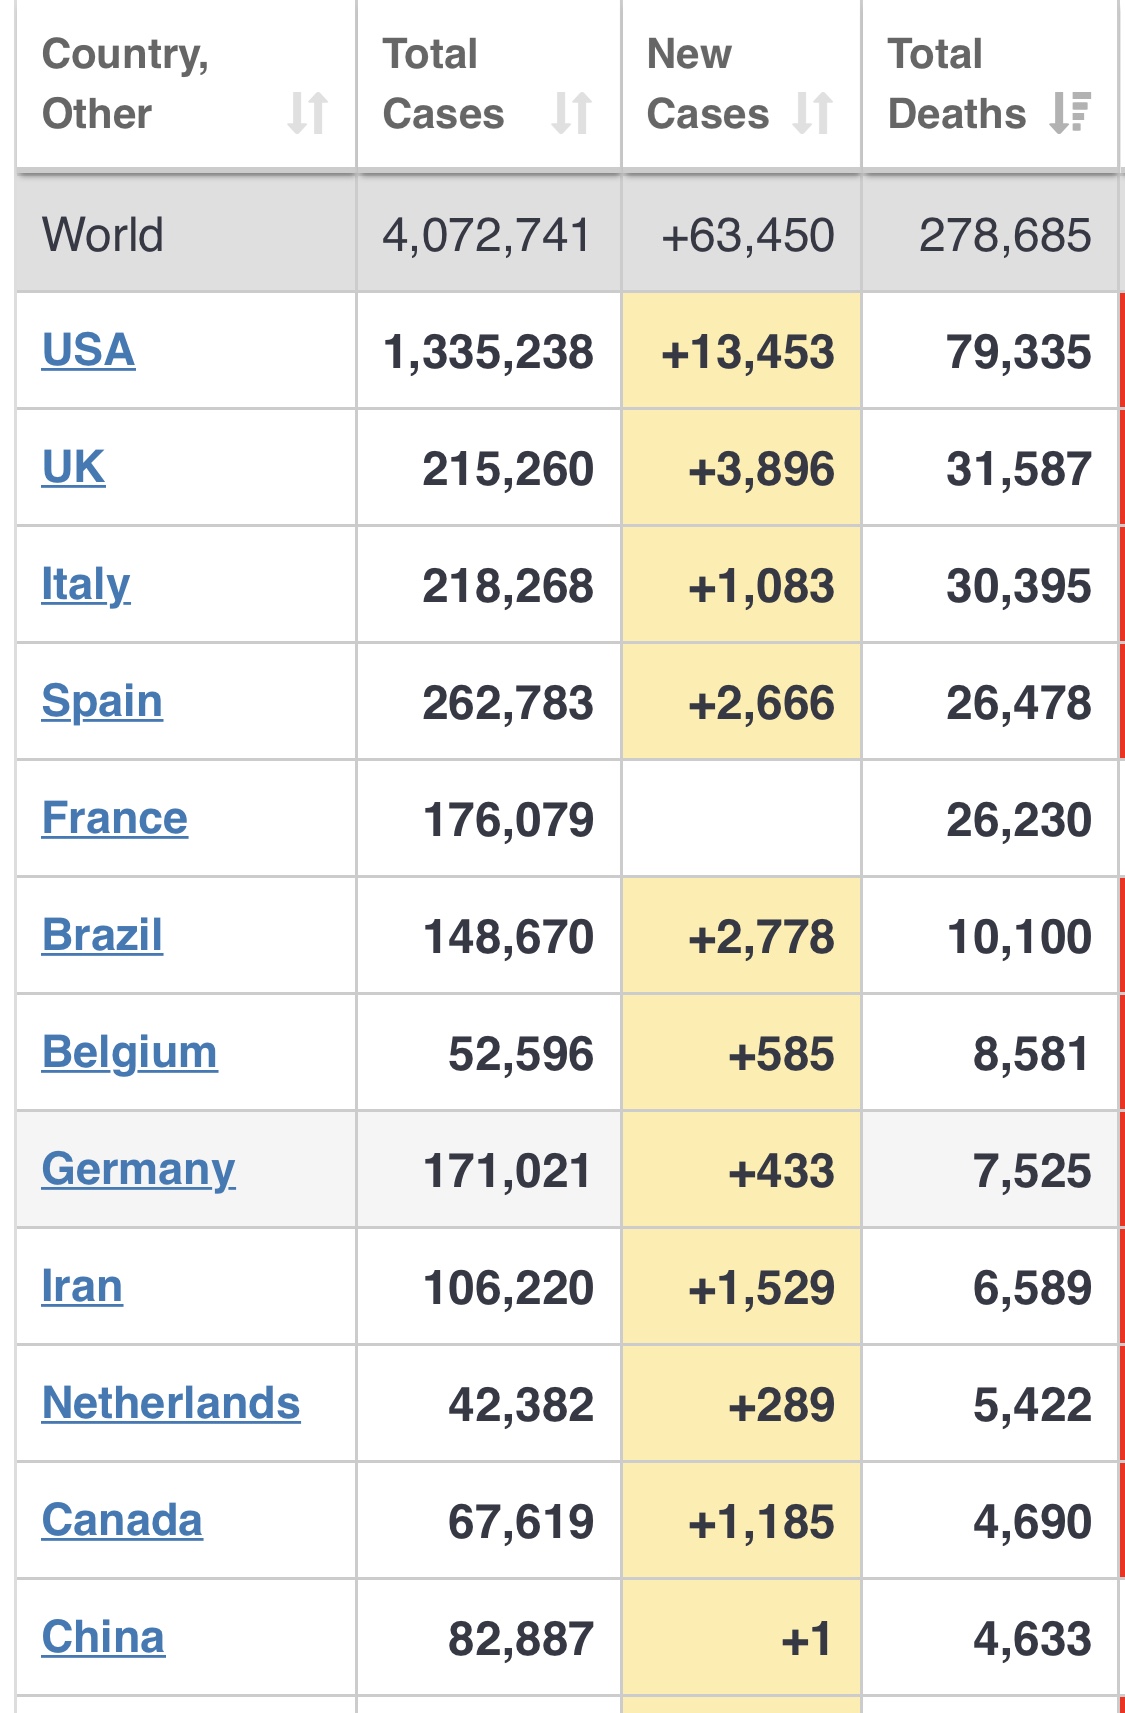Screen dimensions: 1125x1713
Task: Toggle Total Deaths descending sort icon
Action: coord(1069,113)
